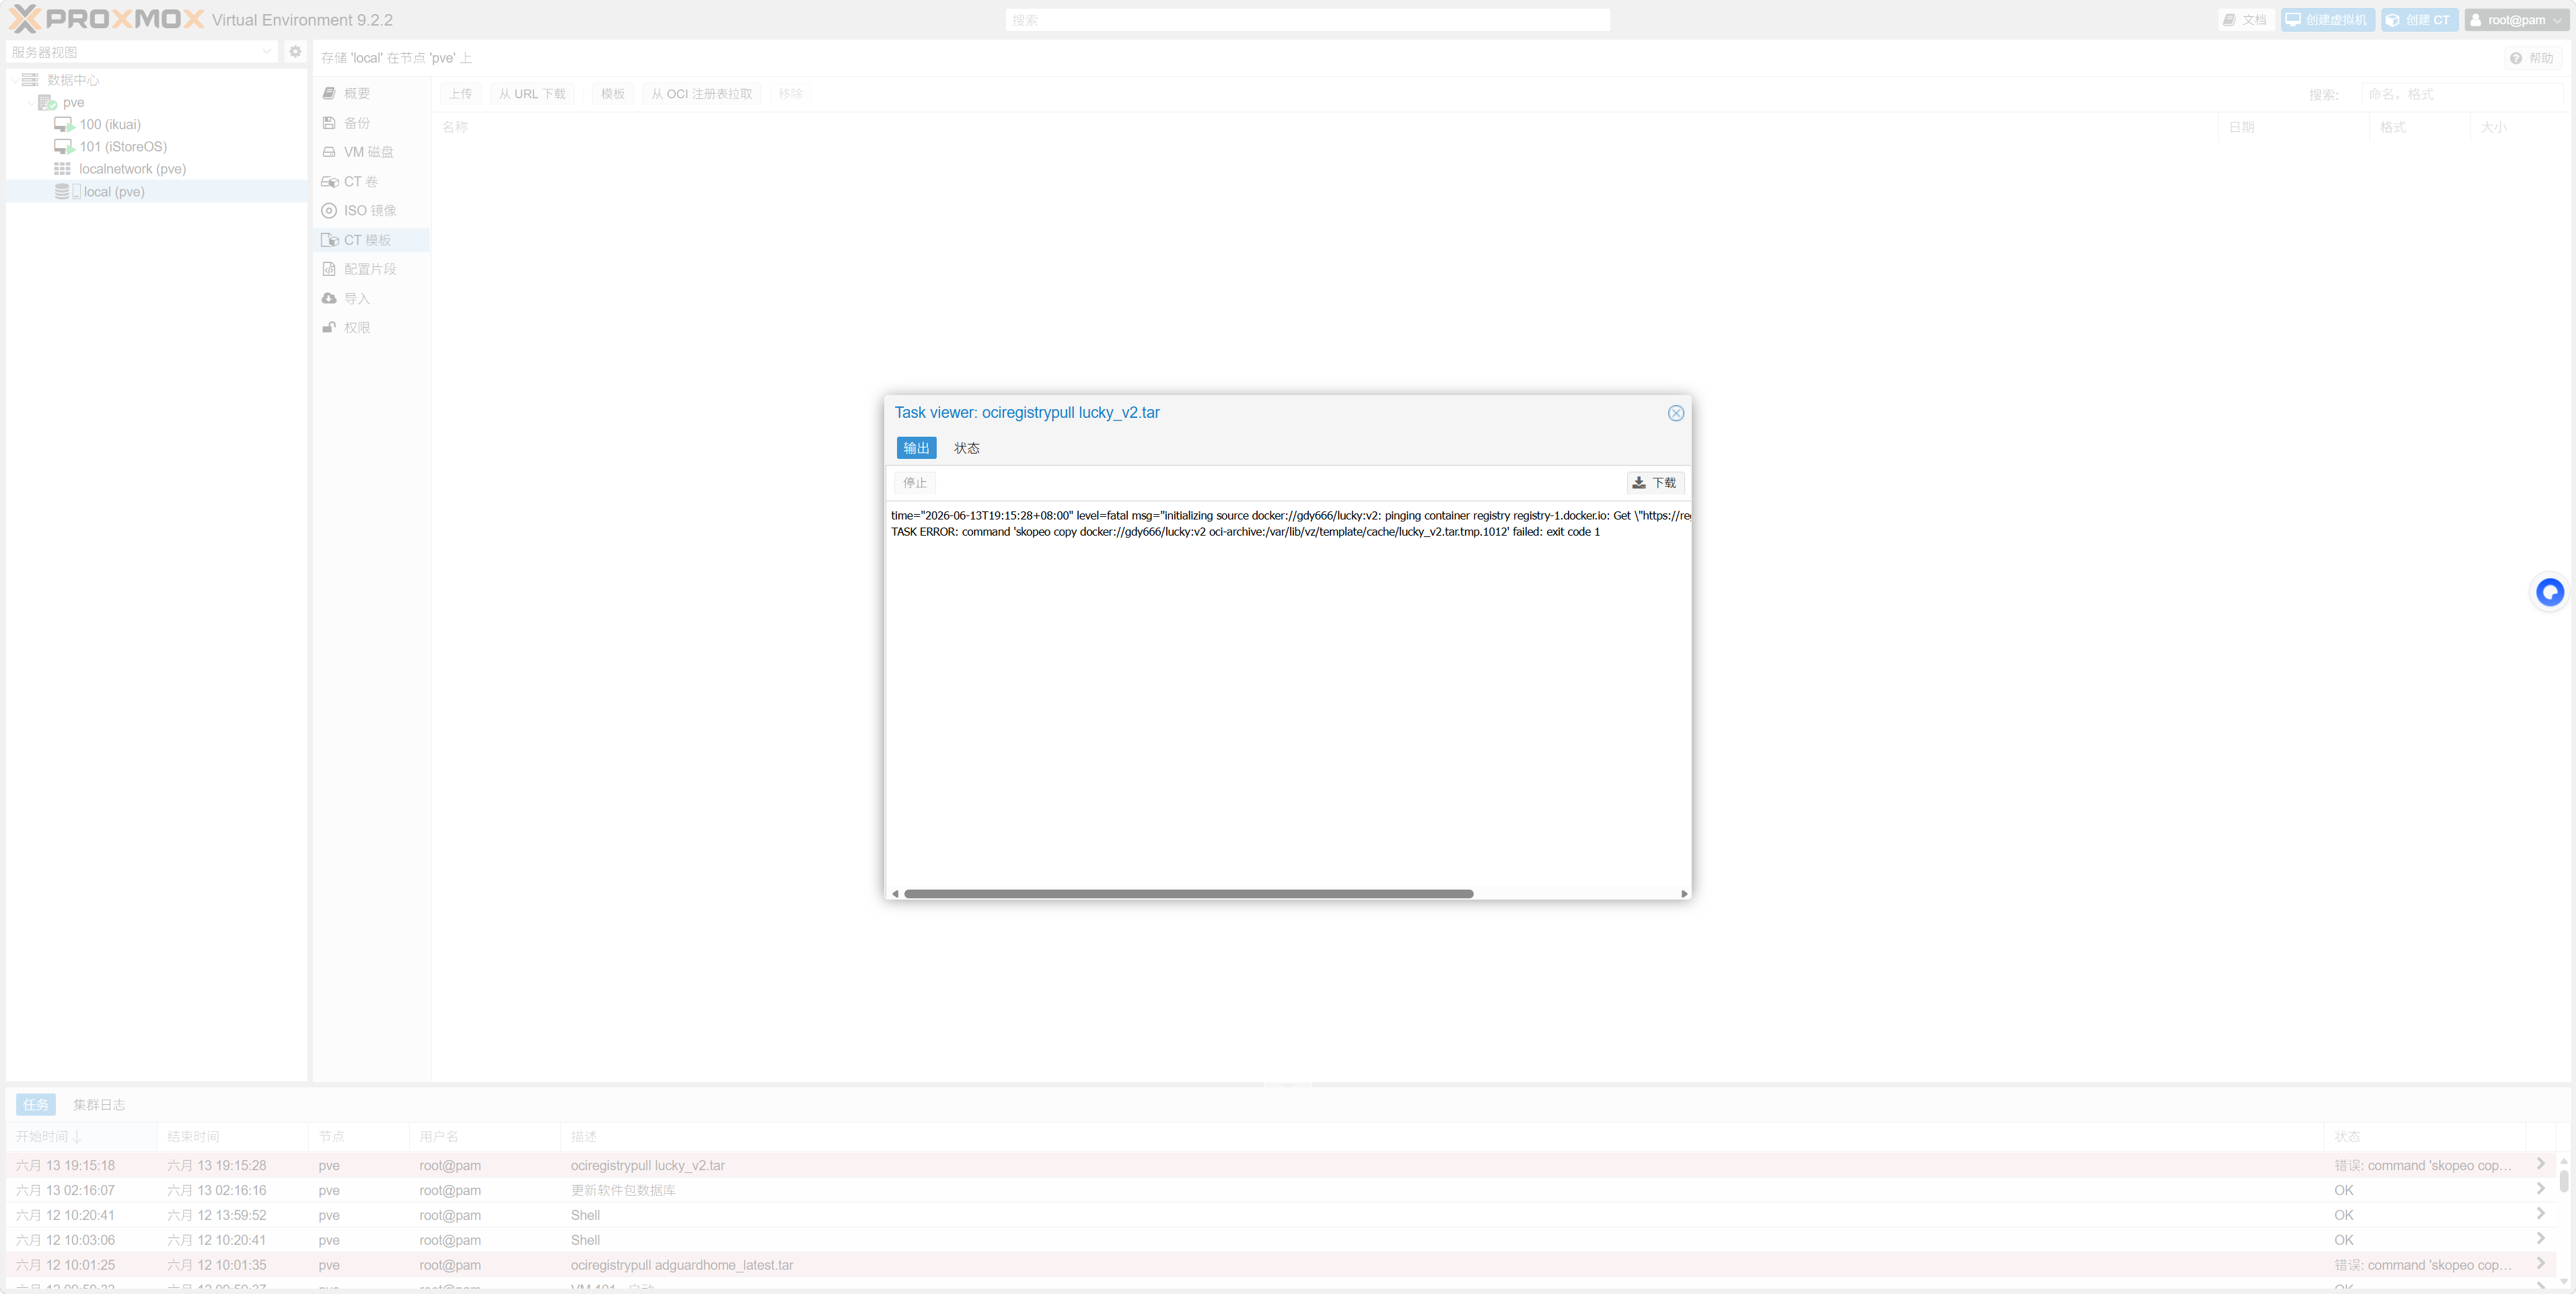Click the scroll left arrow in task output
Screen dimensions: 2576x1294
pyautogui.click(x=895, y=894)
